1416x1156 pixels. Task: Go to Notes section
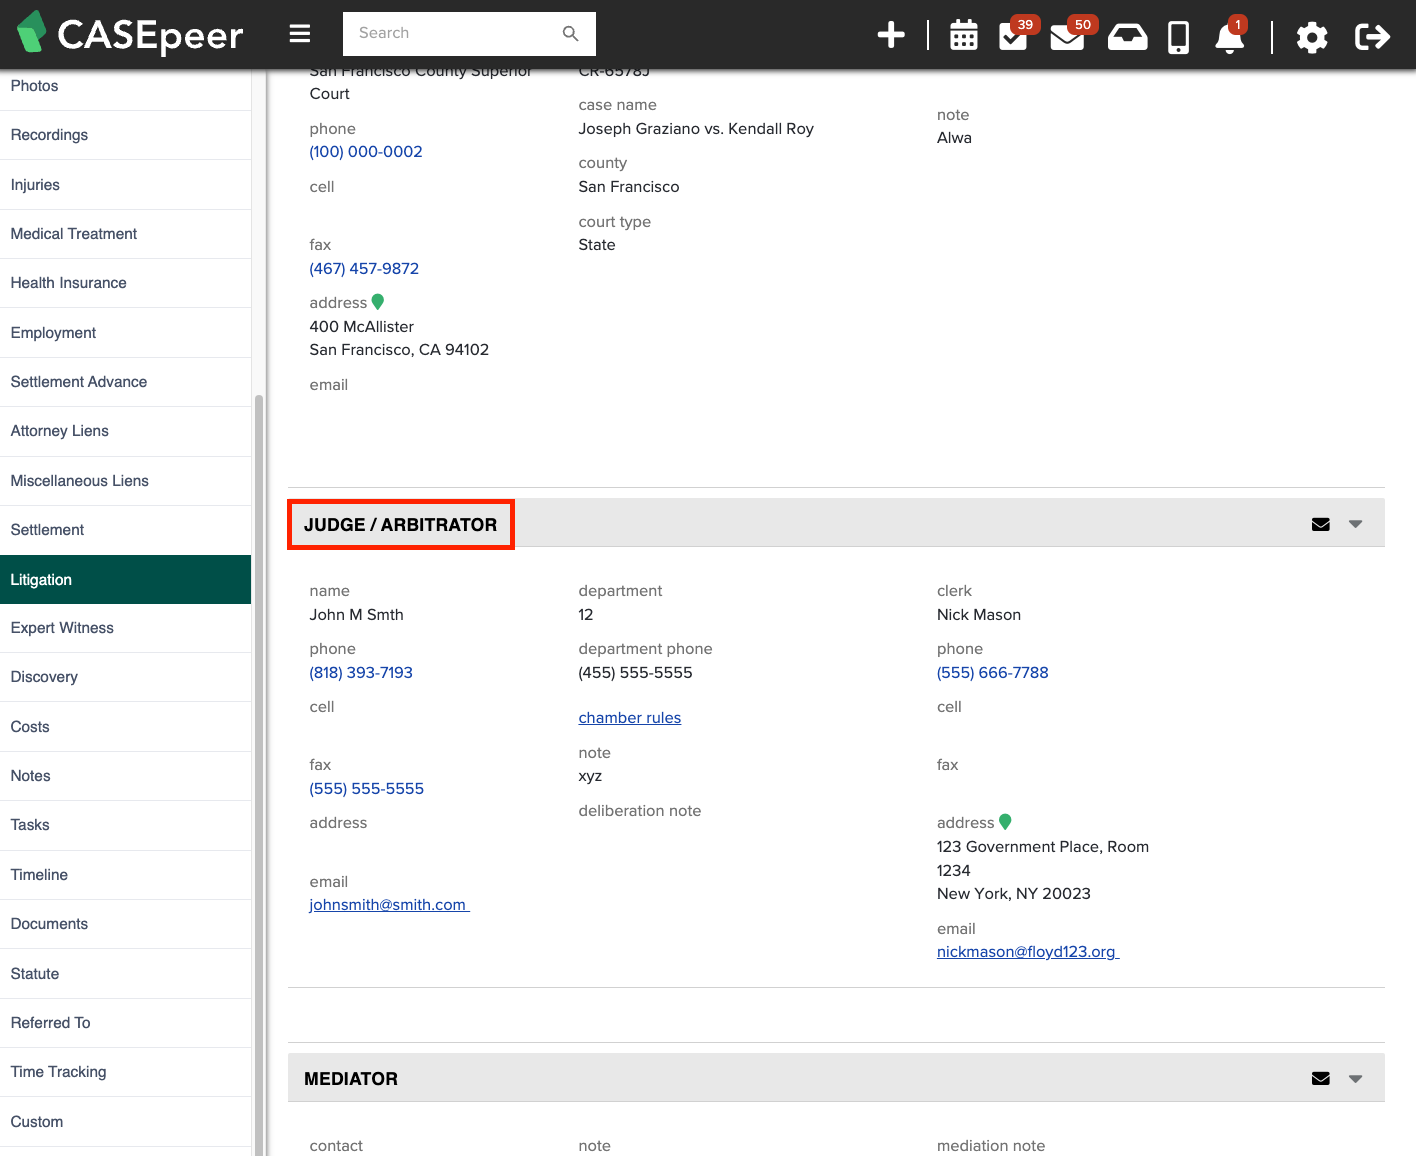125,776
